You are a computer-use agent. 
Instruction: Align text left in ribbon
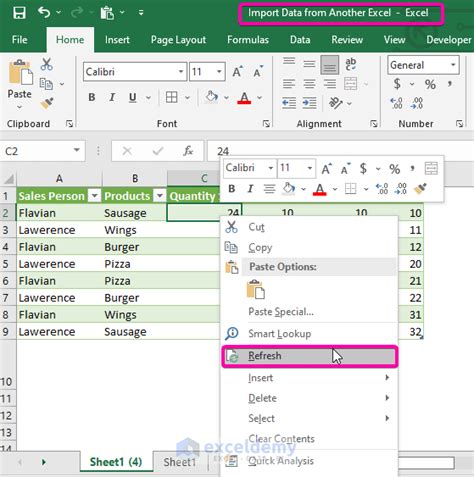tap(289, 84)
